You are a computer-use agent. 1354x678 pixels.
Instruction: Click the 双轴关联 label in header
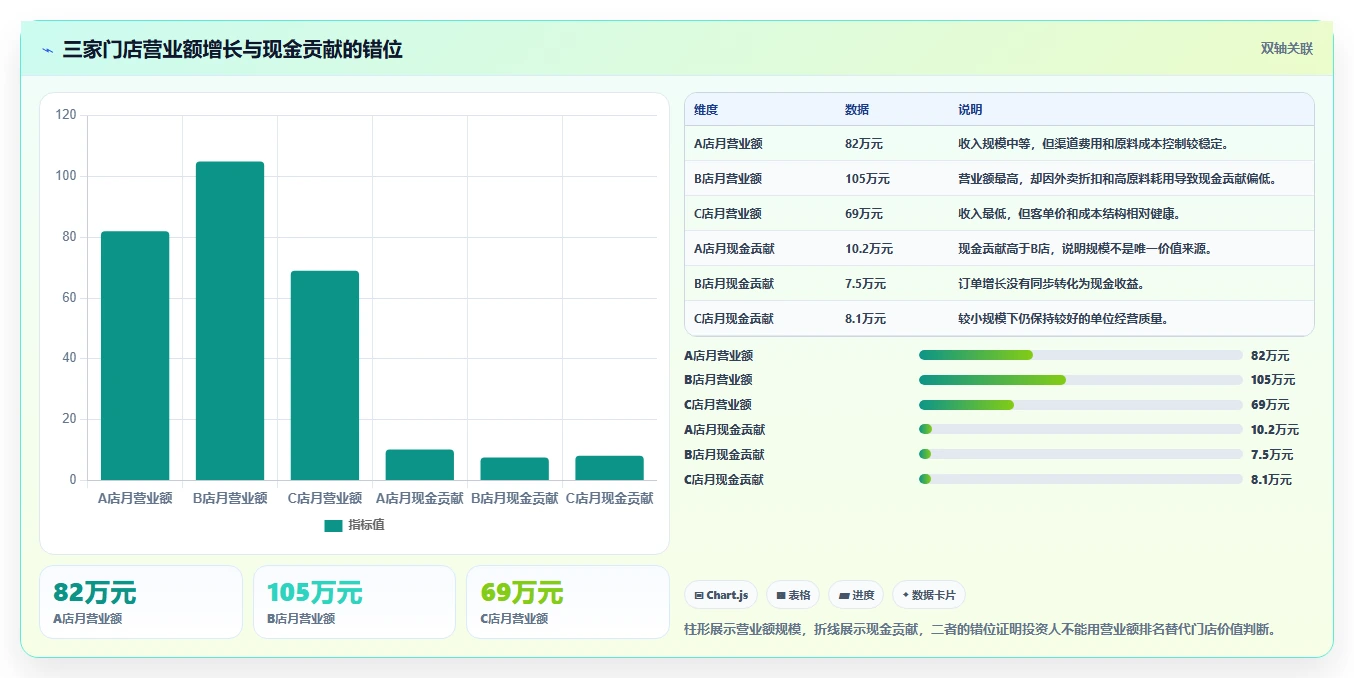1286,49
